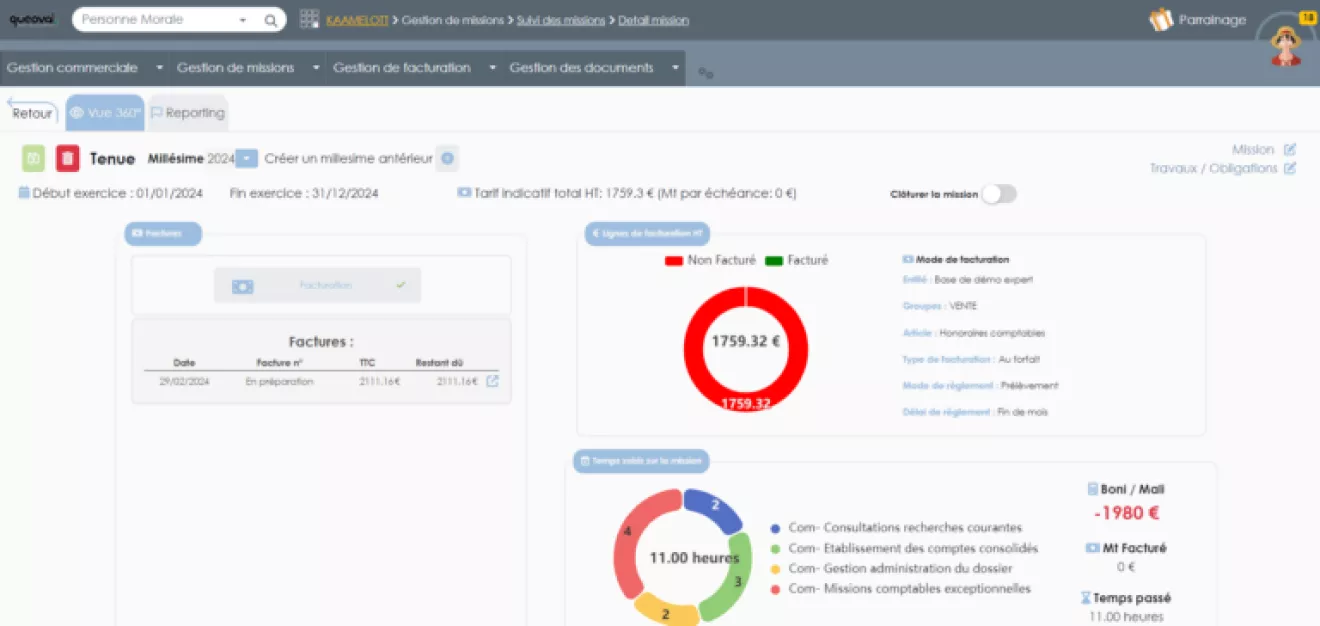Toggle the Non Facturé legend entry
1320x626 pixels.
click(x=710, y=260)
